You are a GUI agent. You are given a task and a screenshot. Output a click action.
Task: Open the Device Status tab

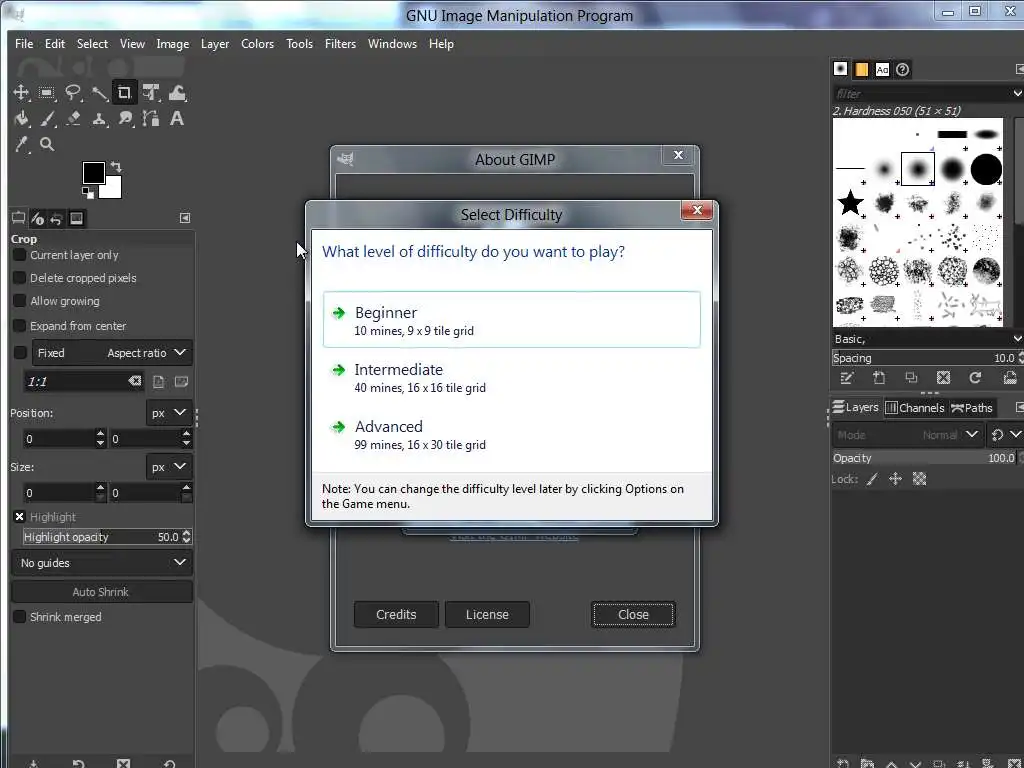(x=37, y=218)
